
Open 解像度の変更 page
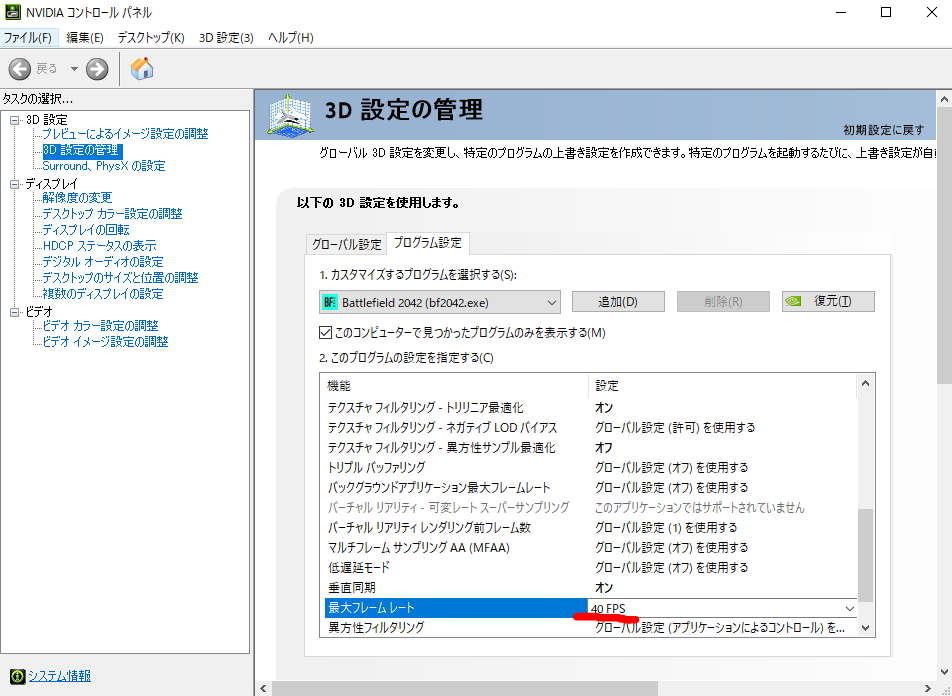coord(77,197)
